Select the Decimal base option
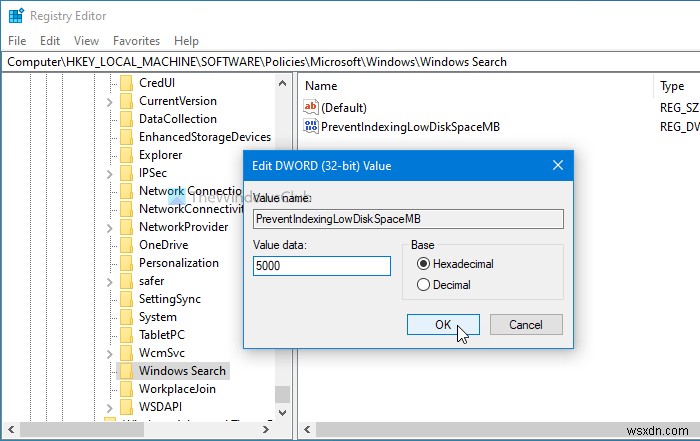 [x=423, y=285]
